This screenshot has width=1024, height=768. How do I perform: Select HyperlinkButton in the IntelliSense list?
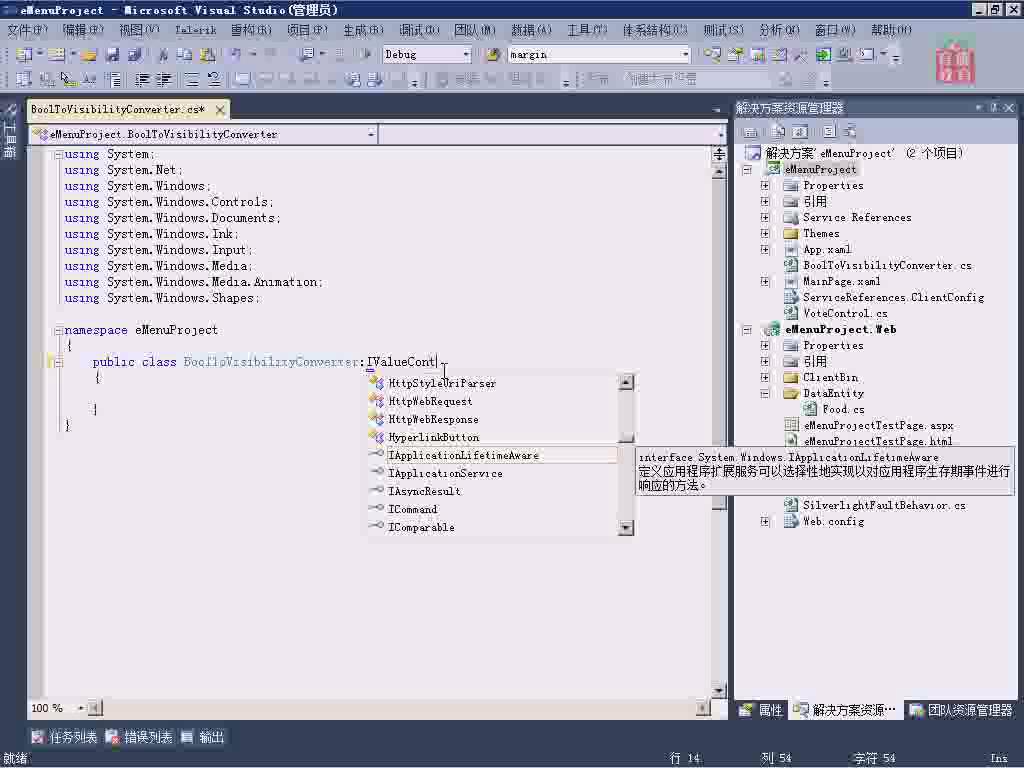[x=434, y=438]
